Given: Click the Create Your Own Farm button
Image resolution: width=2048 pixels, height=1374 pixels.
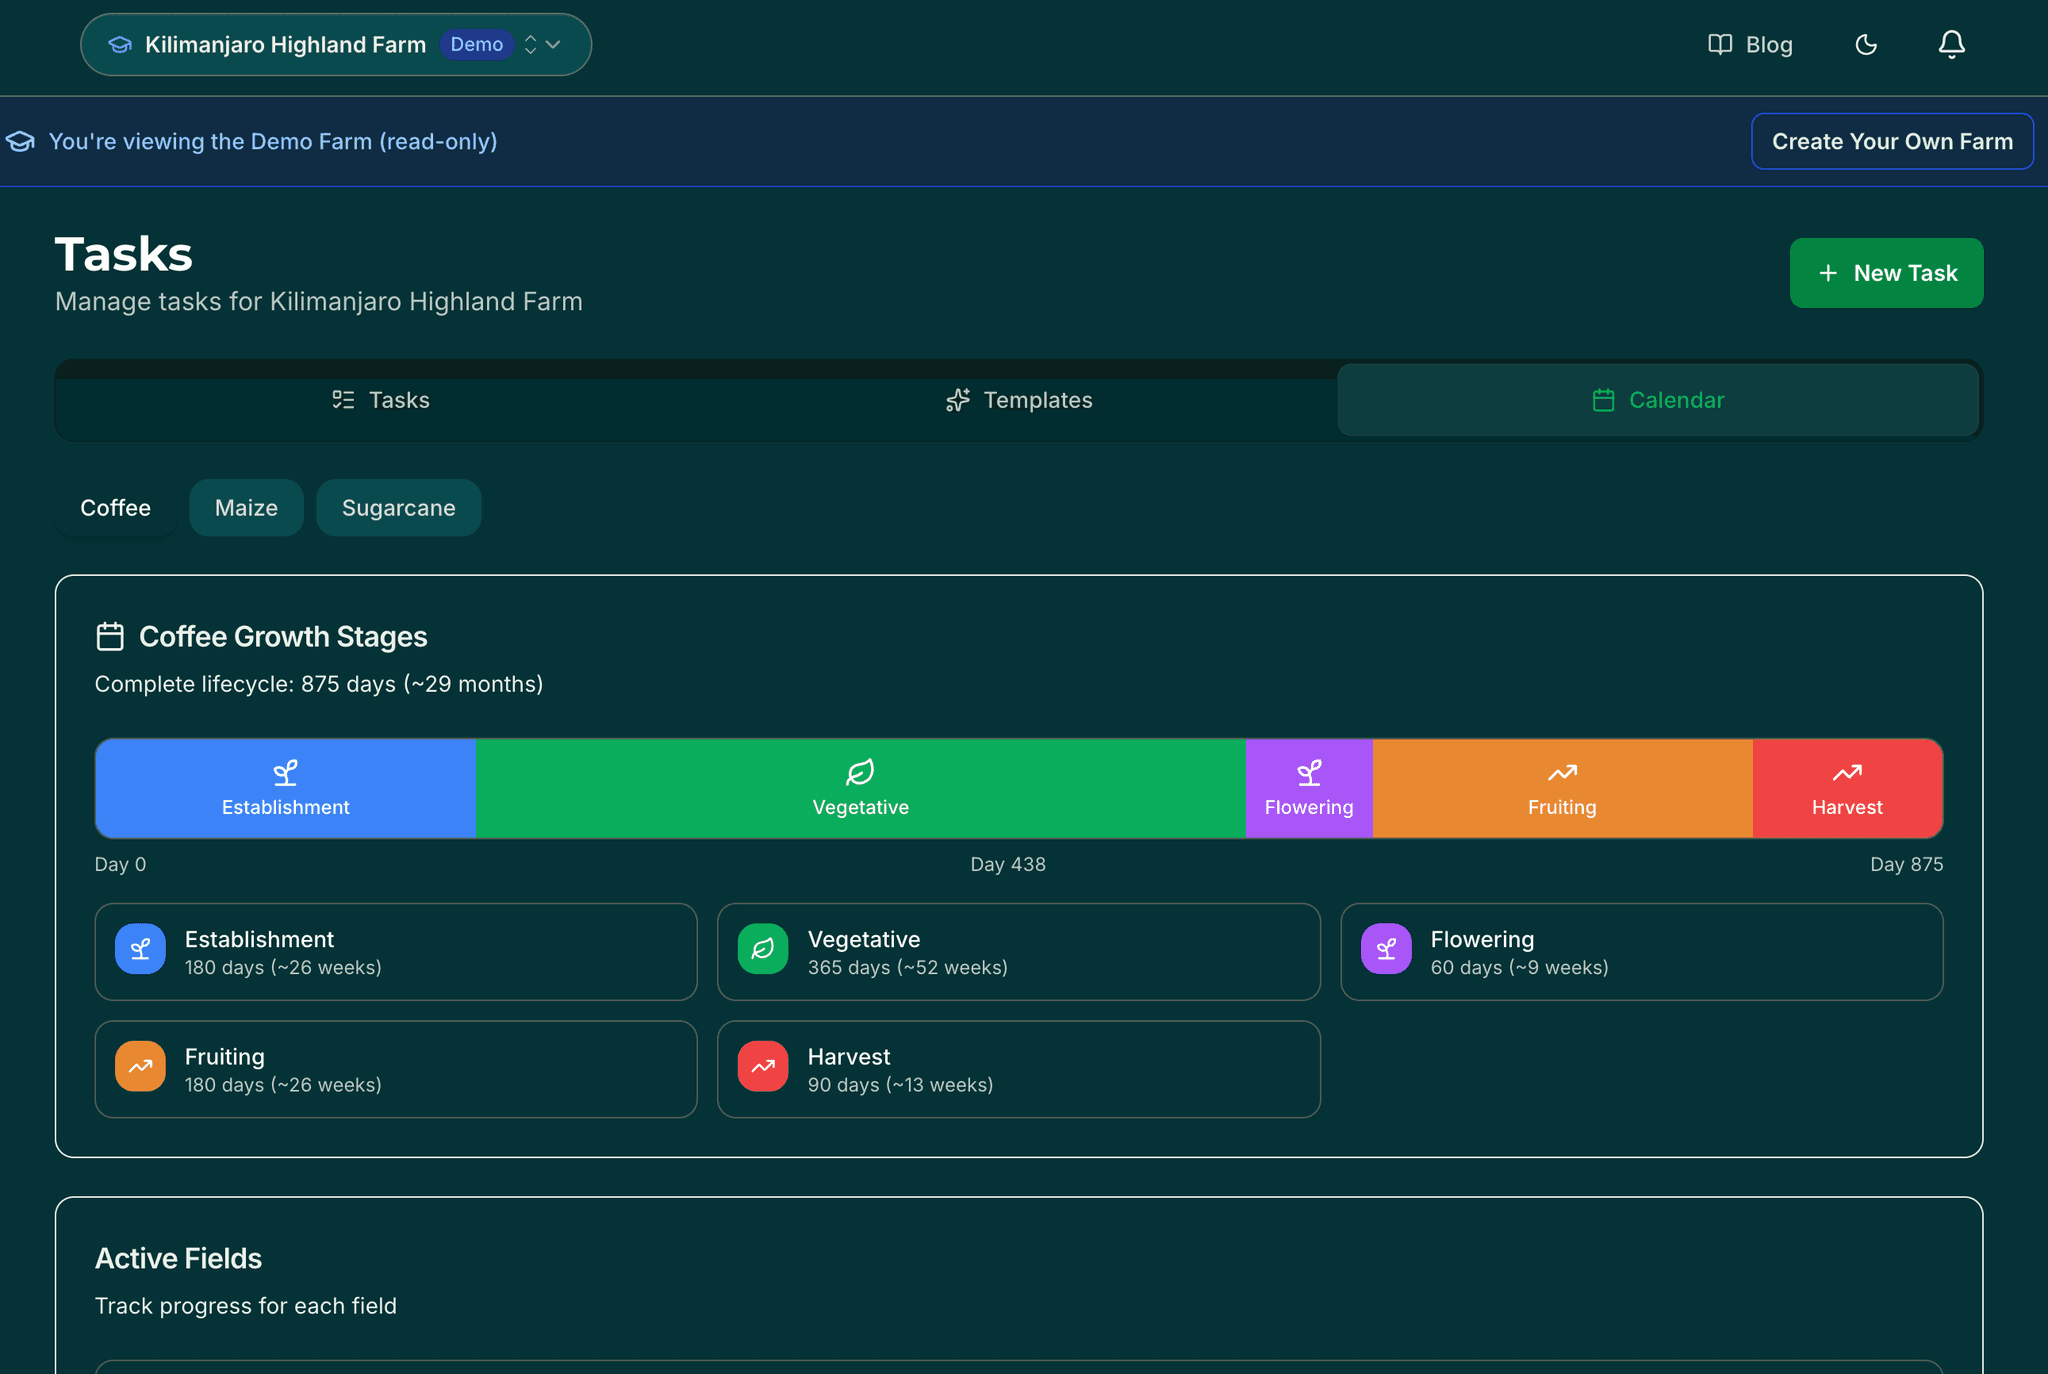Looking at the screenshot, I should (1891, 141).
